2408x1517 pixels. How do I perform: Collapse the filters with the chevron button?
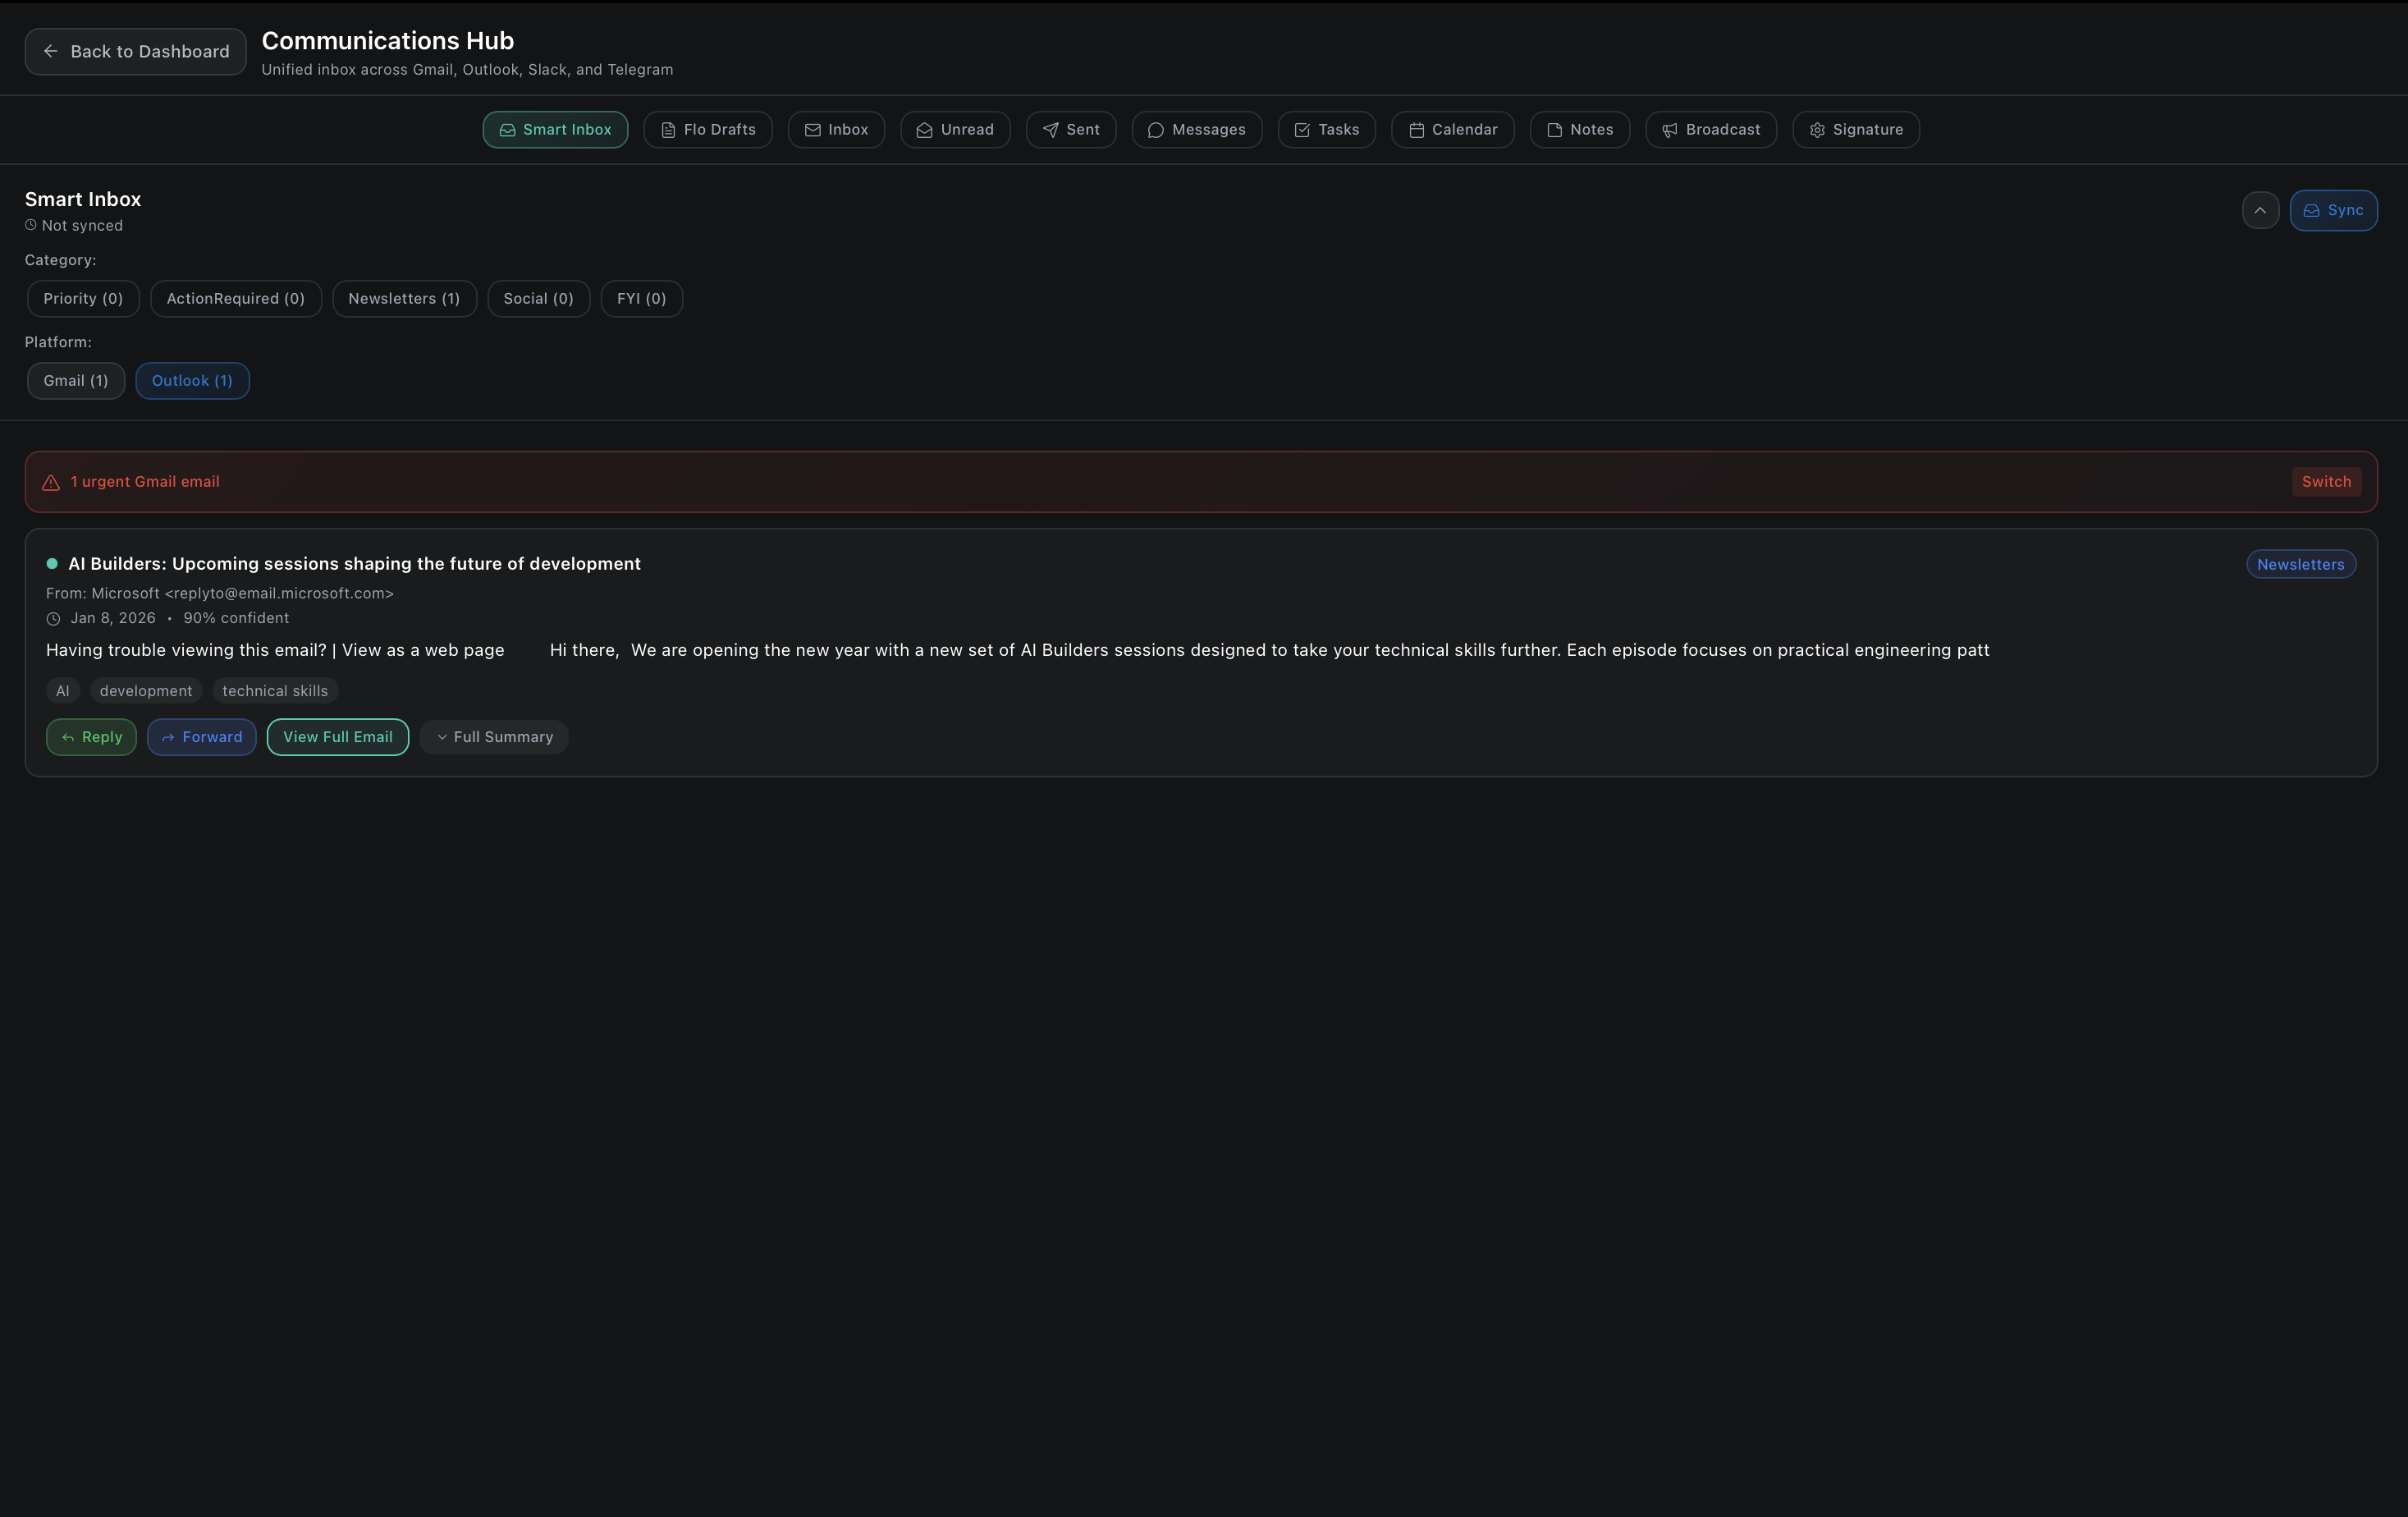coord(2260,210)
